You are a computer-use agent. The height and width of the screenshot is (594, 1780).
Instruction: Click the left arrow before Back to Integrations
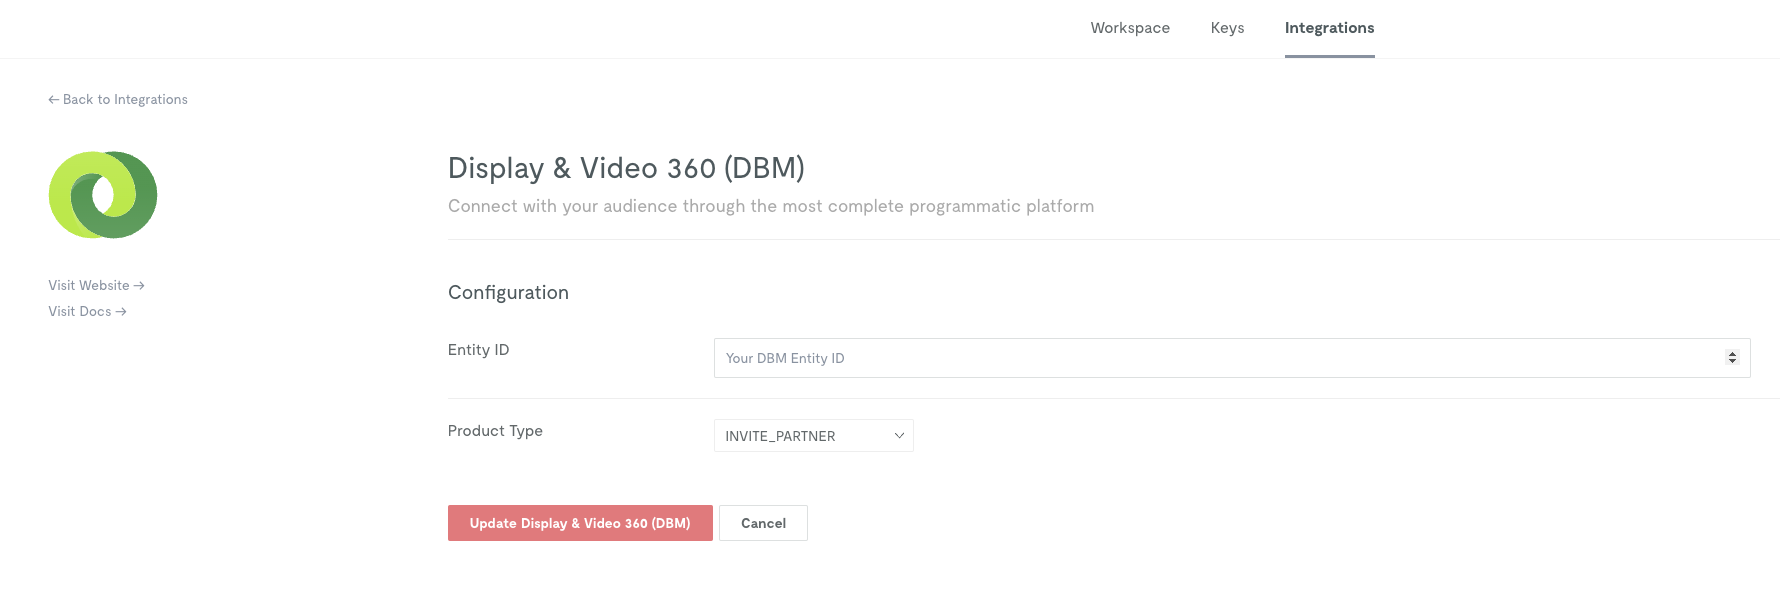(54, 100)
